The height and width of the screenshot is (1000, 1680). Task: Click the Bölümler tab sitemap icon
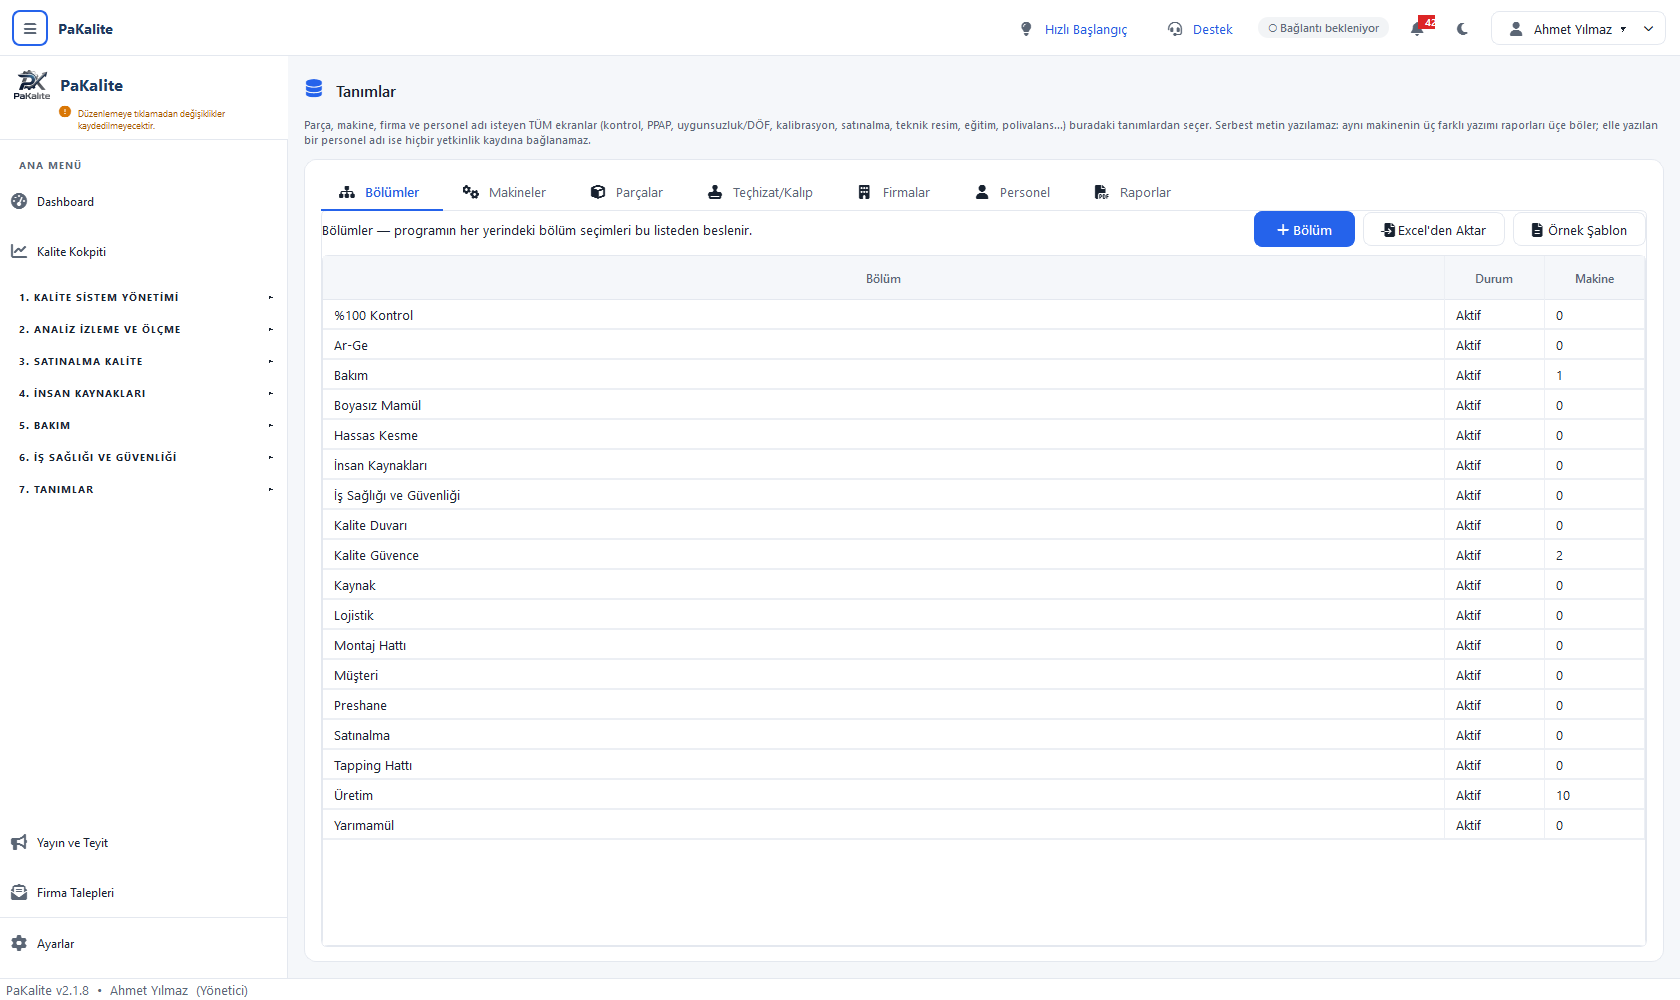coord(347,192)
